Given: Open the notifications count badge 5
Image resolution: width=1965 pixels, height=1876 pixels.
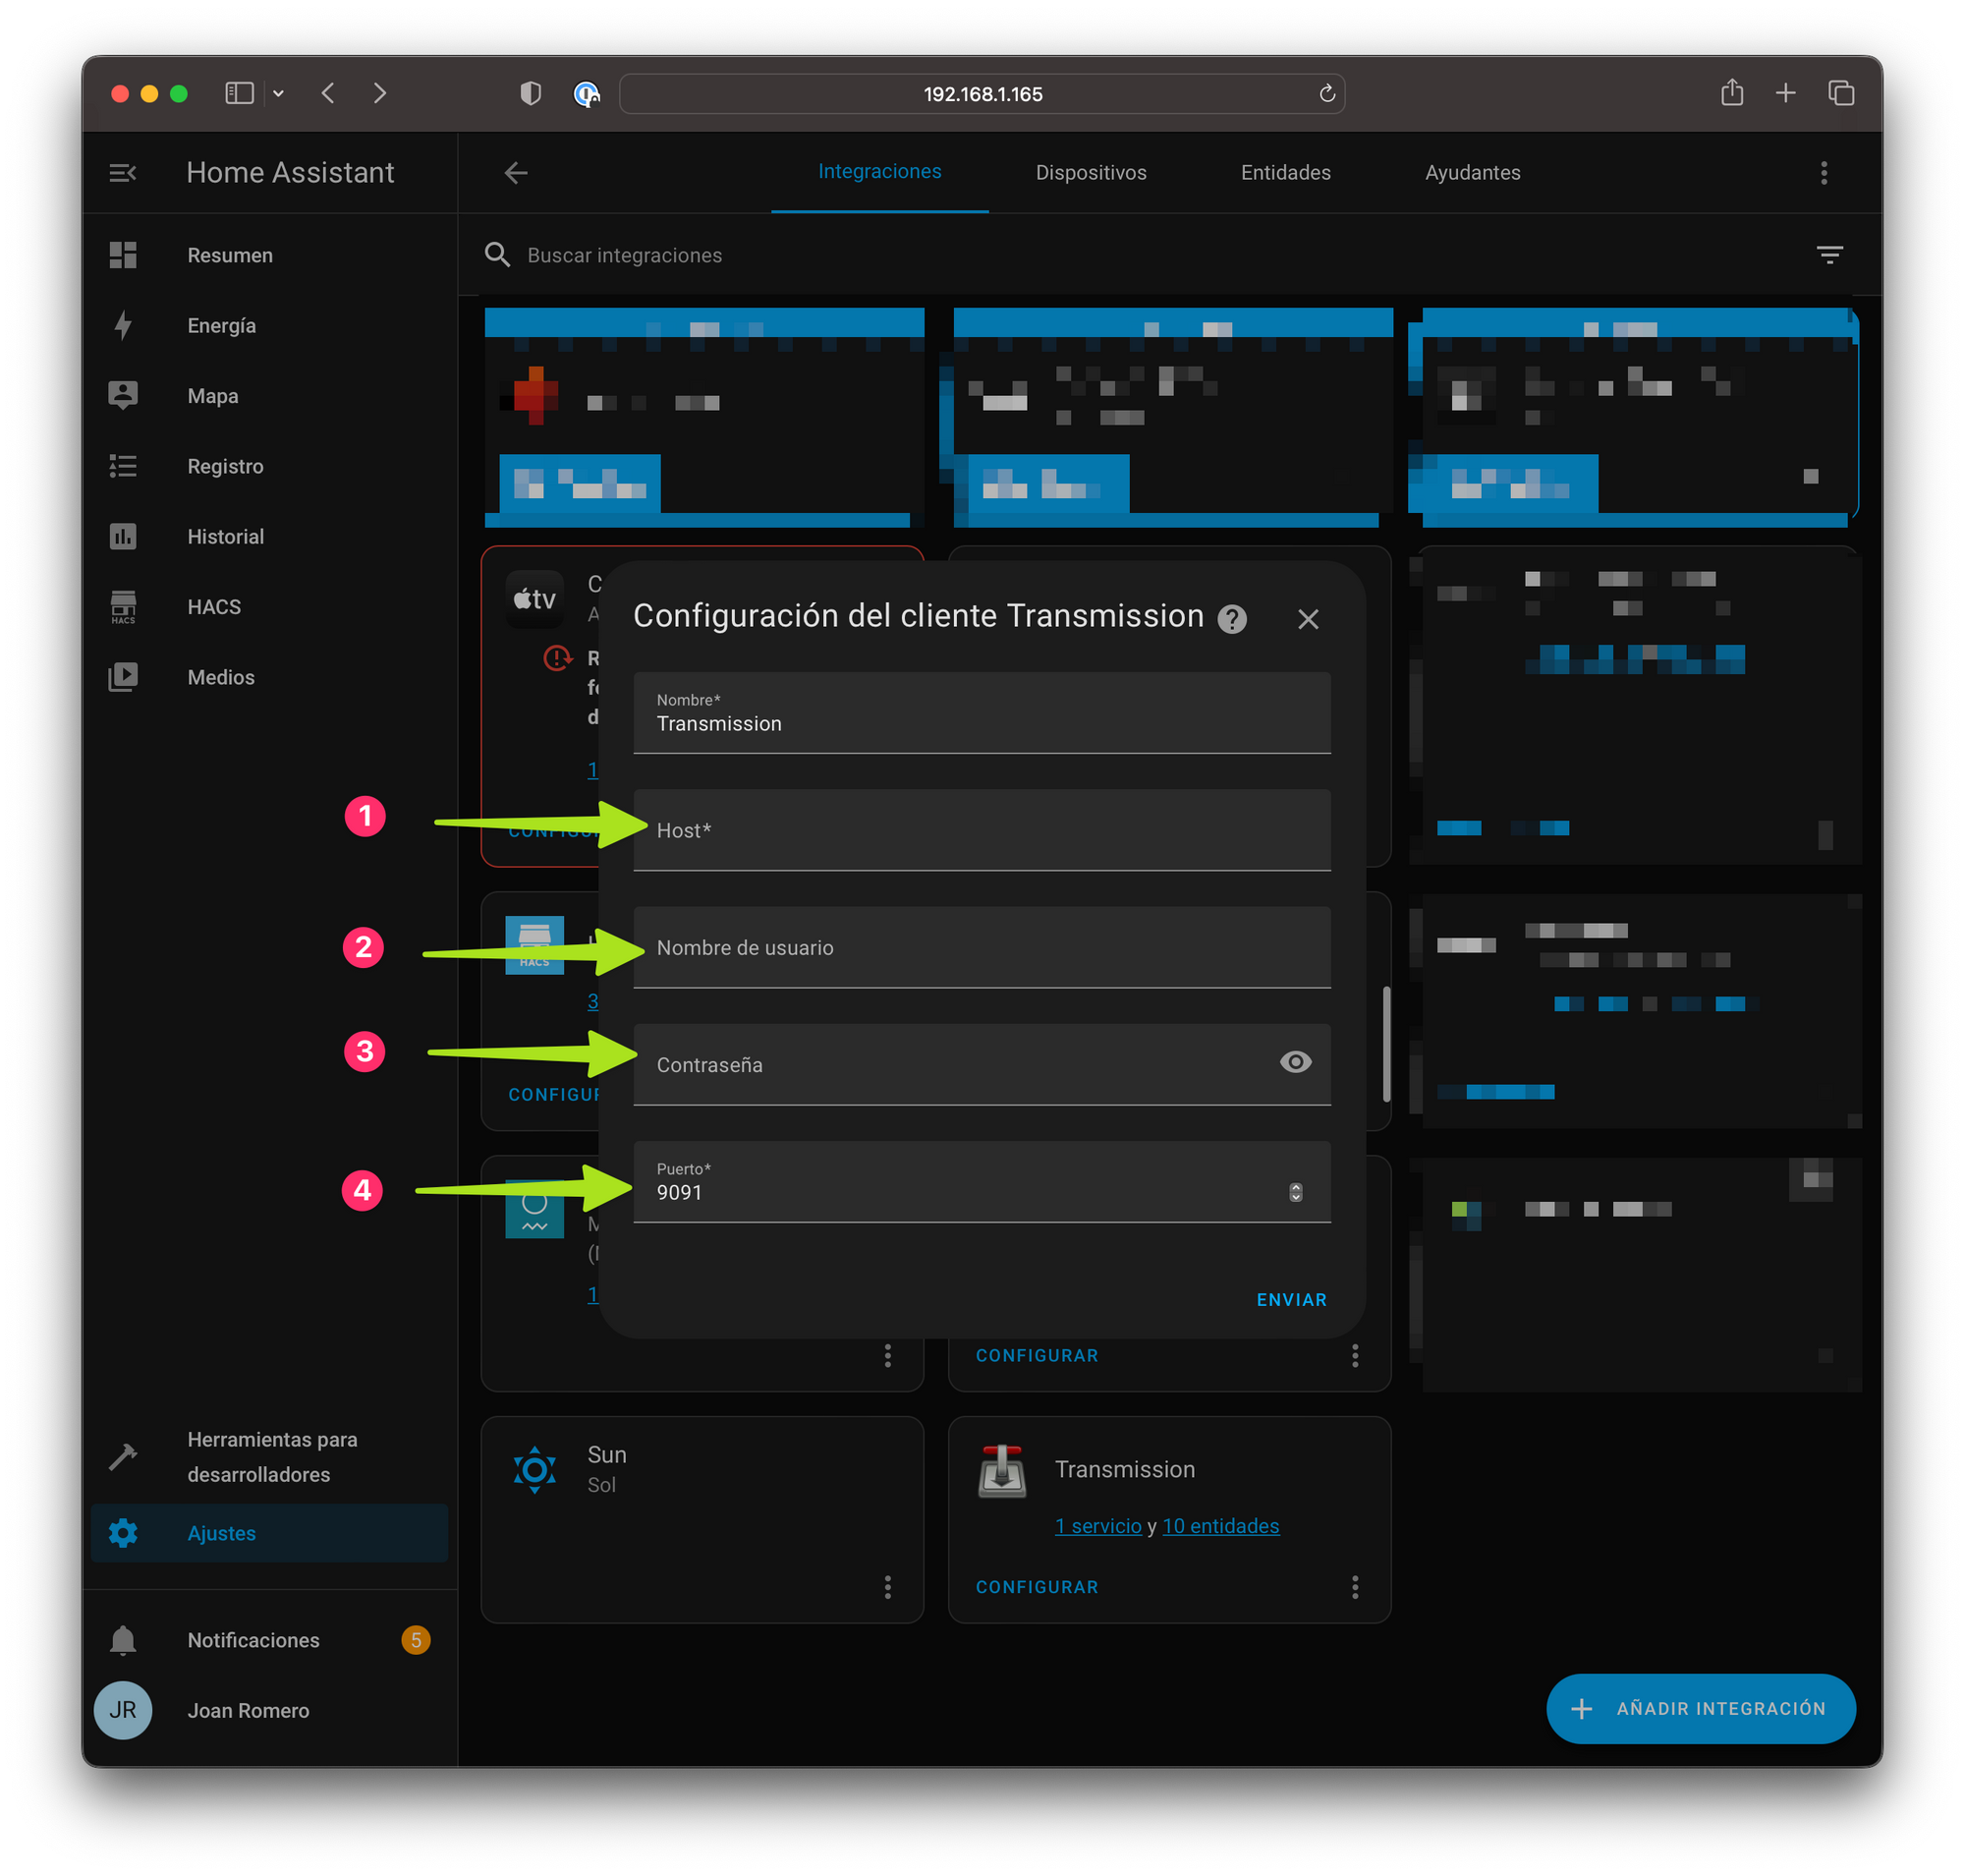Looking at the screenshot, I should 416,1640.
